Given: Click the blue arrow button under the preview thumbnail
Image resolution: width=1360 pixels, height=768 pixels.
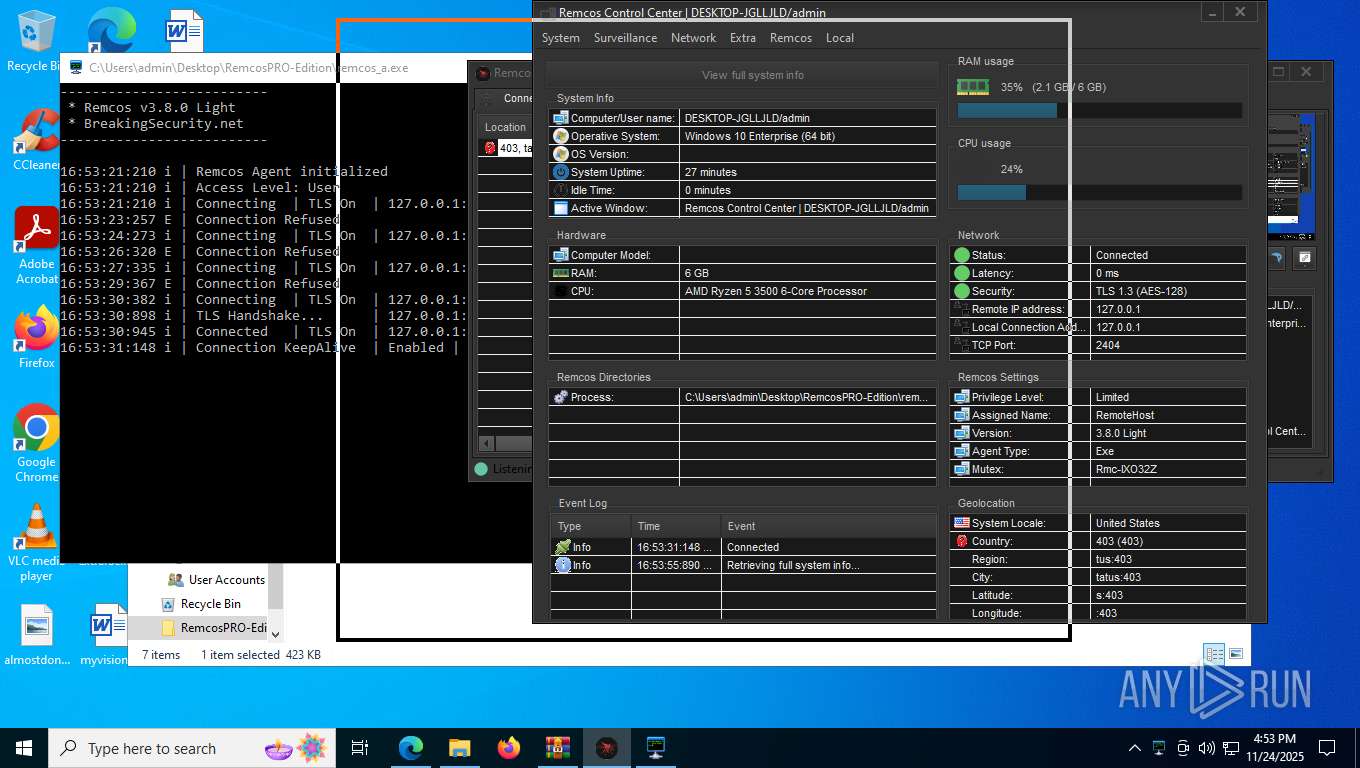Looking at the screenshot, I should click(1276, 258).
